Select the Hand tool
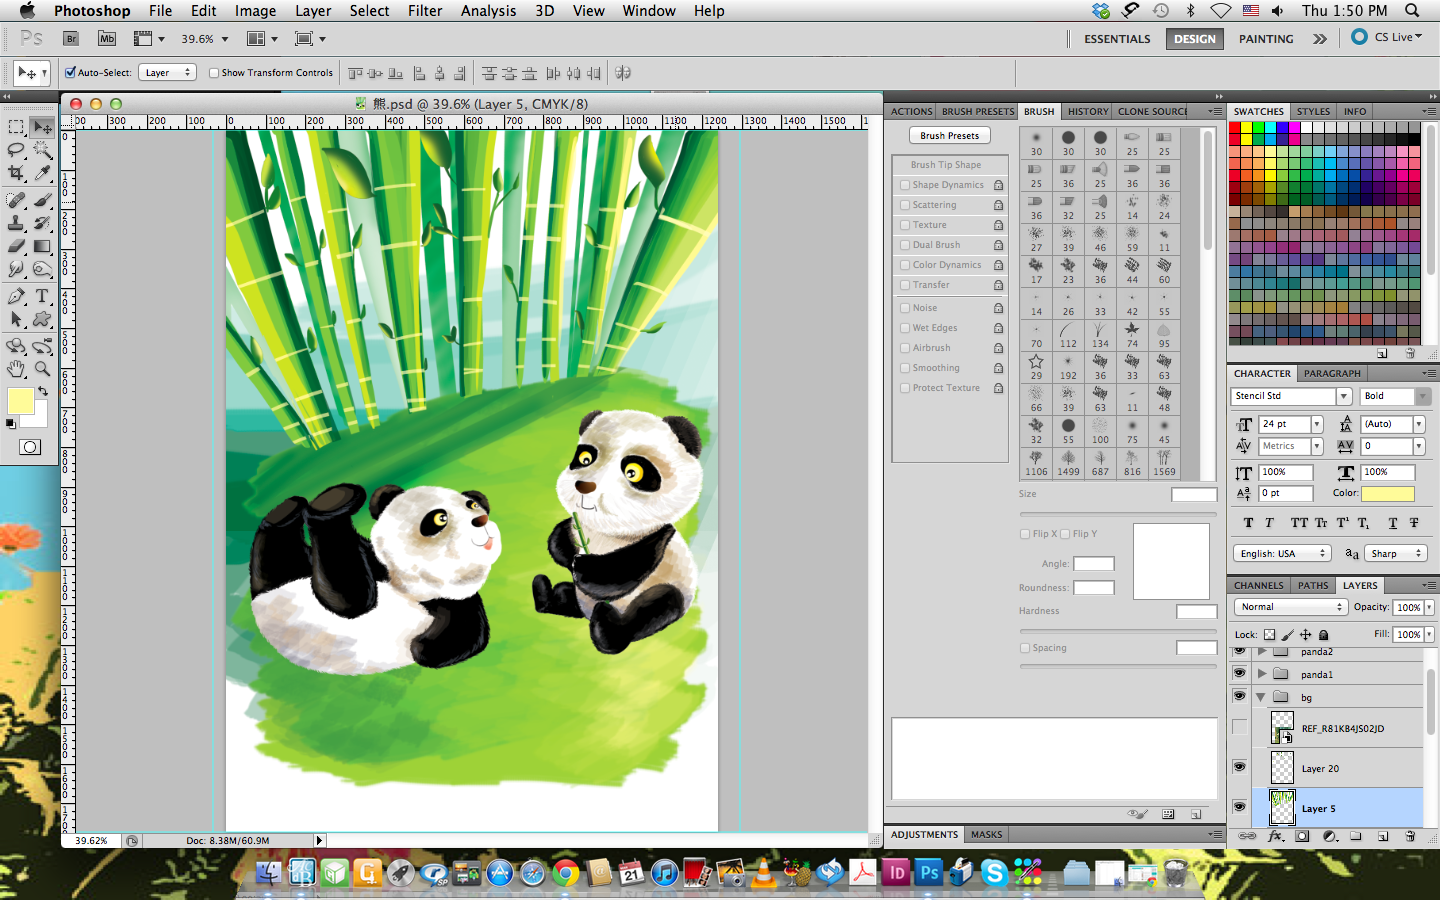The width and height of the screenshot is (1440, 900). pos(16,369)
